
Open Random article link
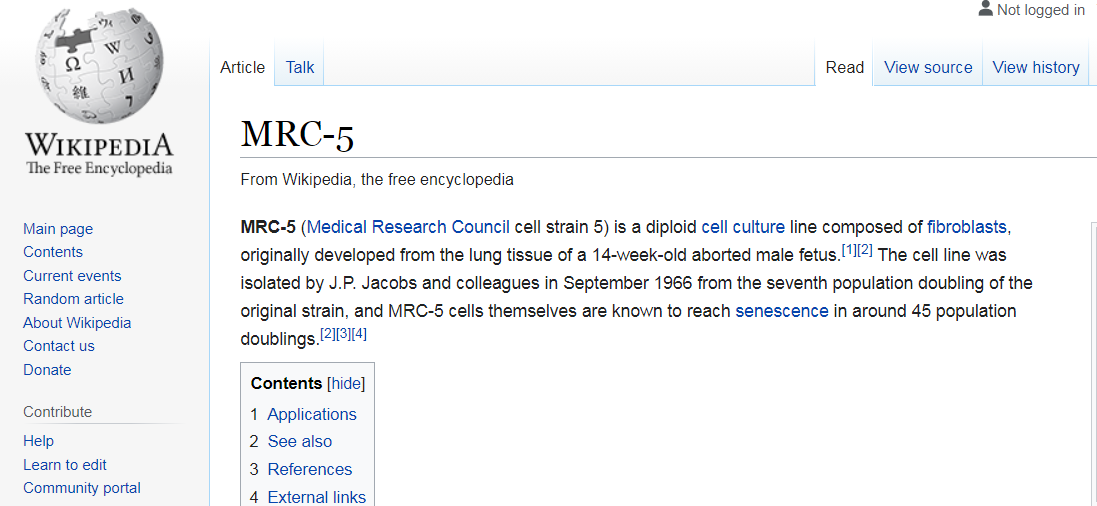pos(73,299)
